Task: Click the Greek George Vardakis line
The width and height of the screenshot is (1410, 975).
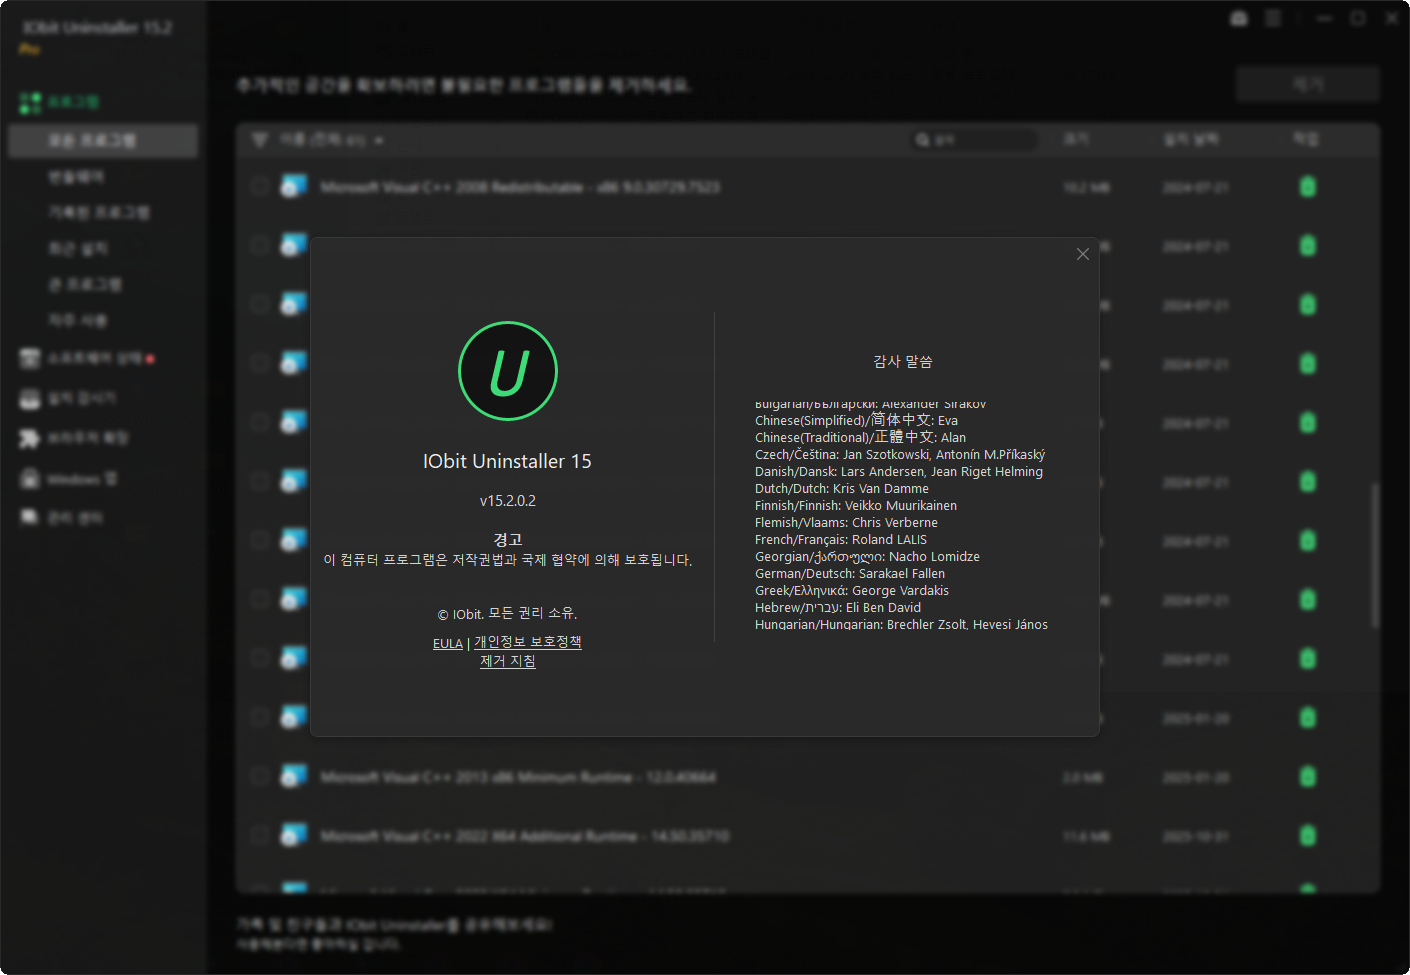Action: (x=852, y=590)
